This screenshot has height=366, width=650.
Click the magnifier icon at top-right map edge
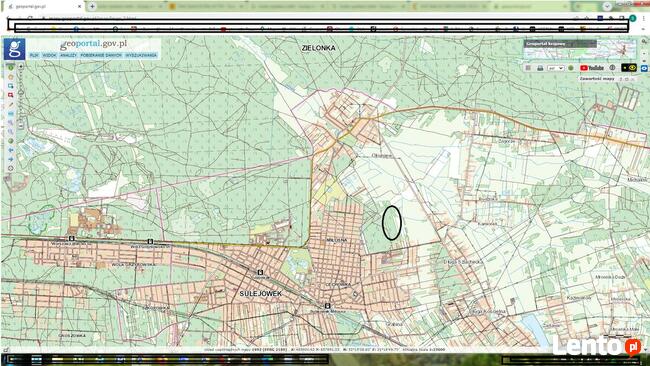[644, 41]
